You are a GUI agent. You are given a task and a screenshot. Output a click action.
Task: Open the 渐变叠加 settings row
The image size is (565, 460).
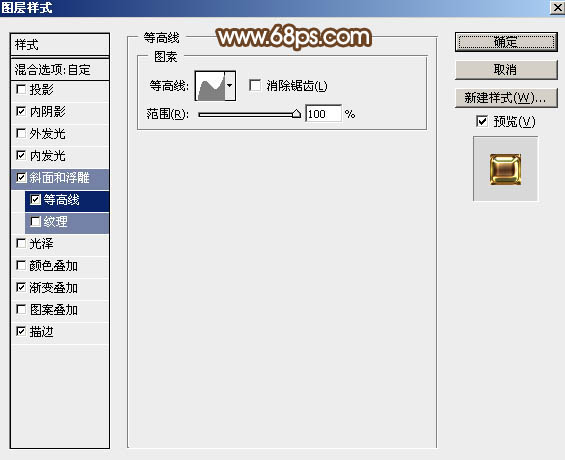60,289
